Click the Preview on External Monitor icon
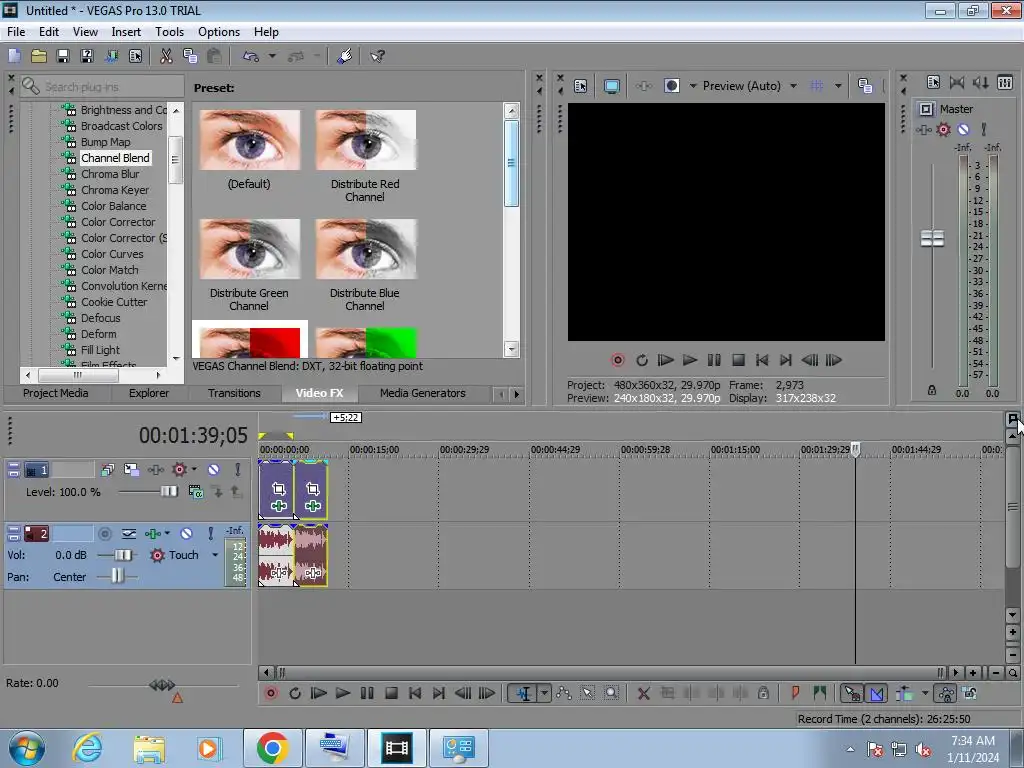Screen dimensions: 1024x768 point(612,86)
